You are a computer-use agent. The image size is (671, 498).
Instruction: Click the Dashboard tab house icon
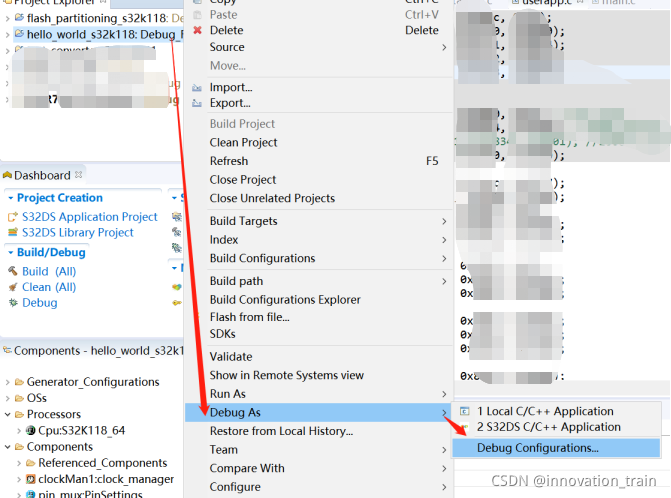point(7,175)
